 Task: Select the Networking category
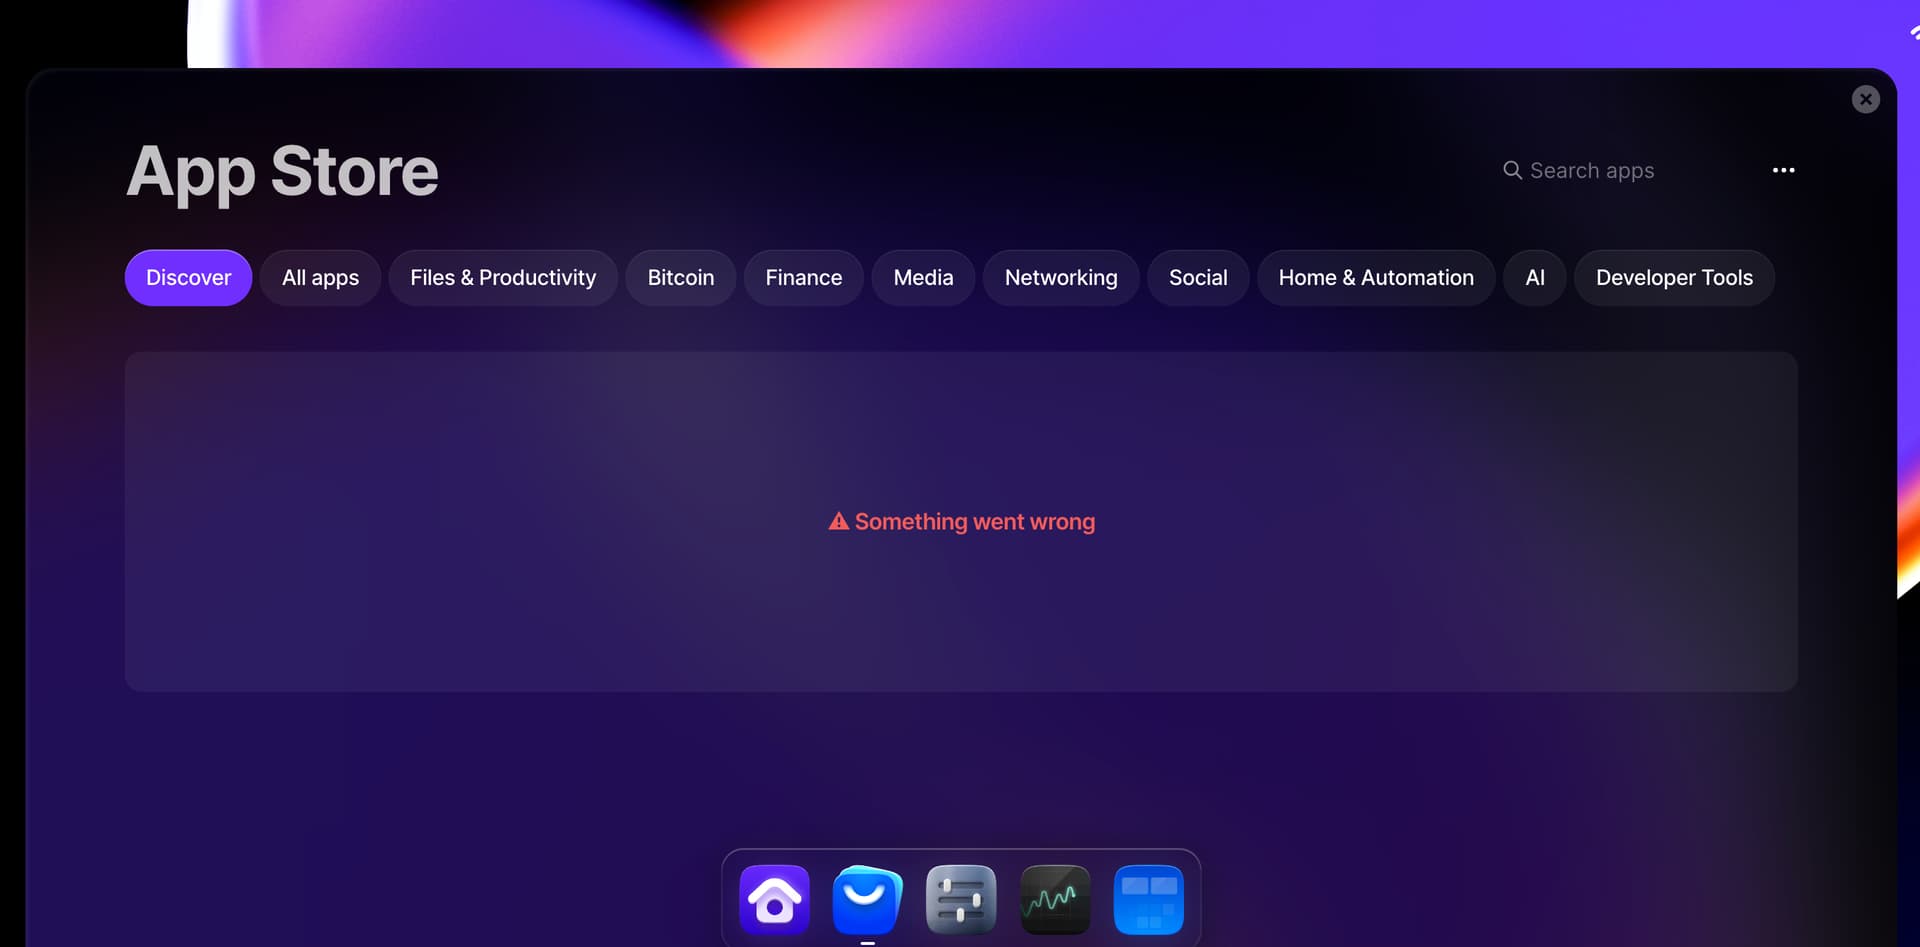click(x=1061, y=278)
